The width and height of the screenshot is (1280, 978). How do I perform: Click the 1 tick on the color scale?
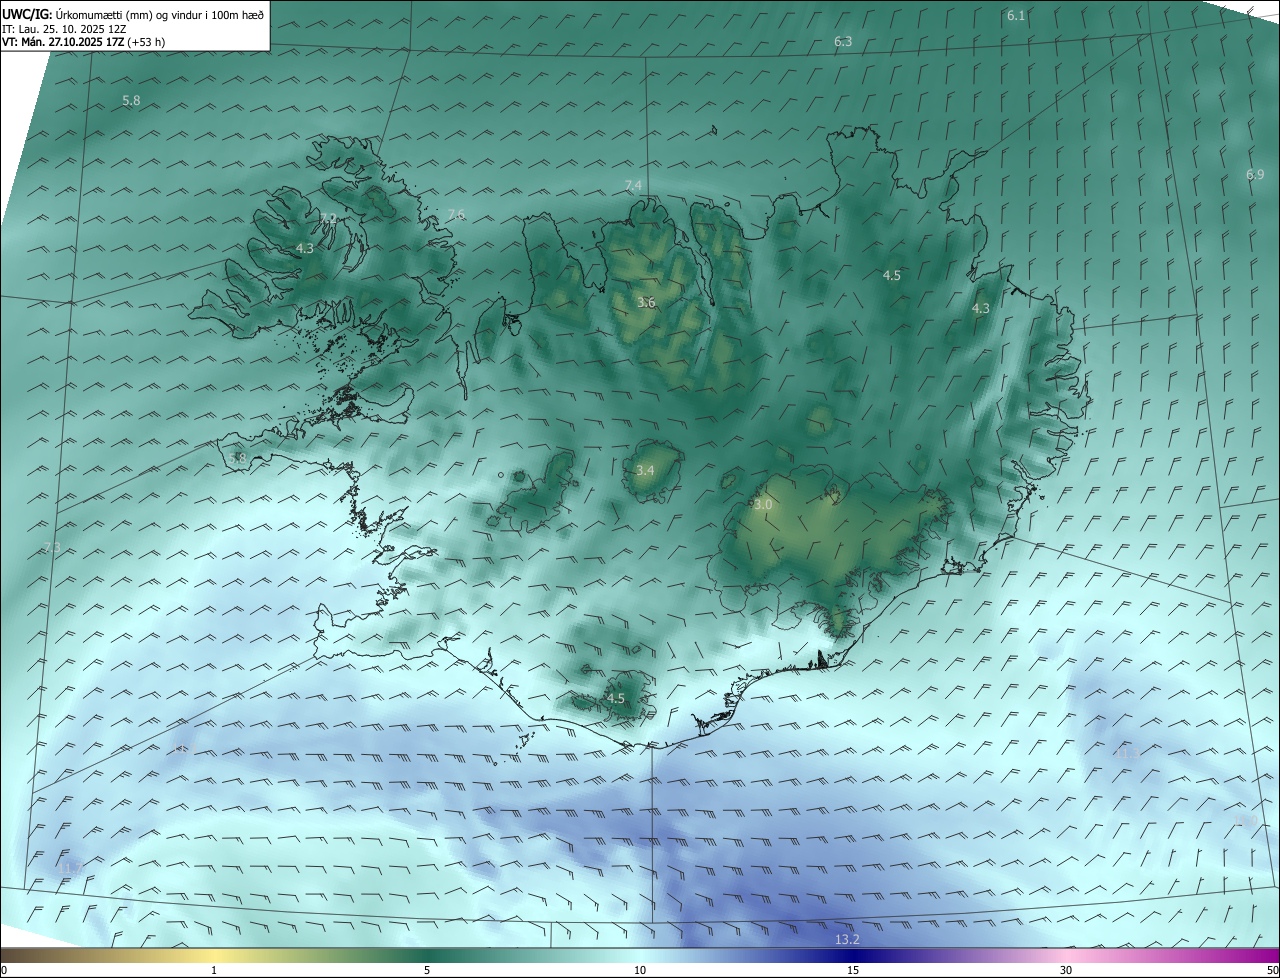pyautogui.click(x=214, y=970)
